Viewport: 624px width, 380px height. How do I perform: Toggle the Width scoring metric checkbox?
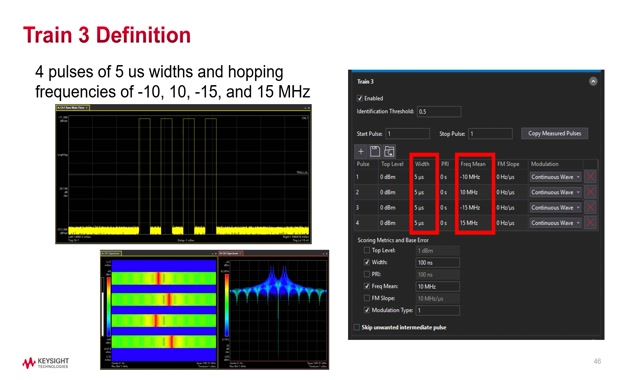point(367,262)
